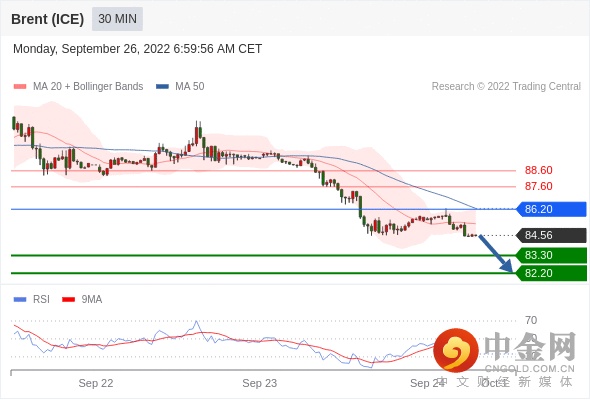Open the Research © 2022 Trading Central link
This screenshot has height=400, width=590.
tap(506, 87)
